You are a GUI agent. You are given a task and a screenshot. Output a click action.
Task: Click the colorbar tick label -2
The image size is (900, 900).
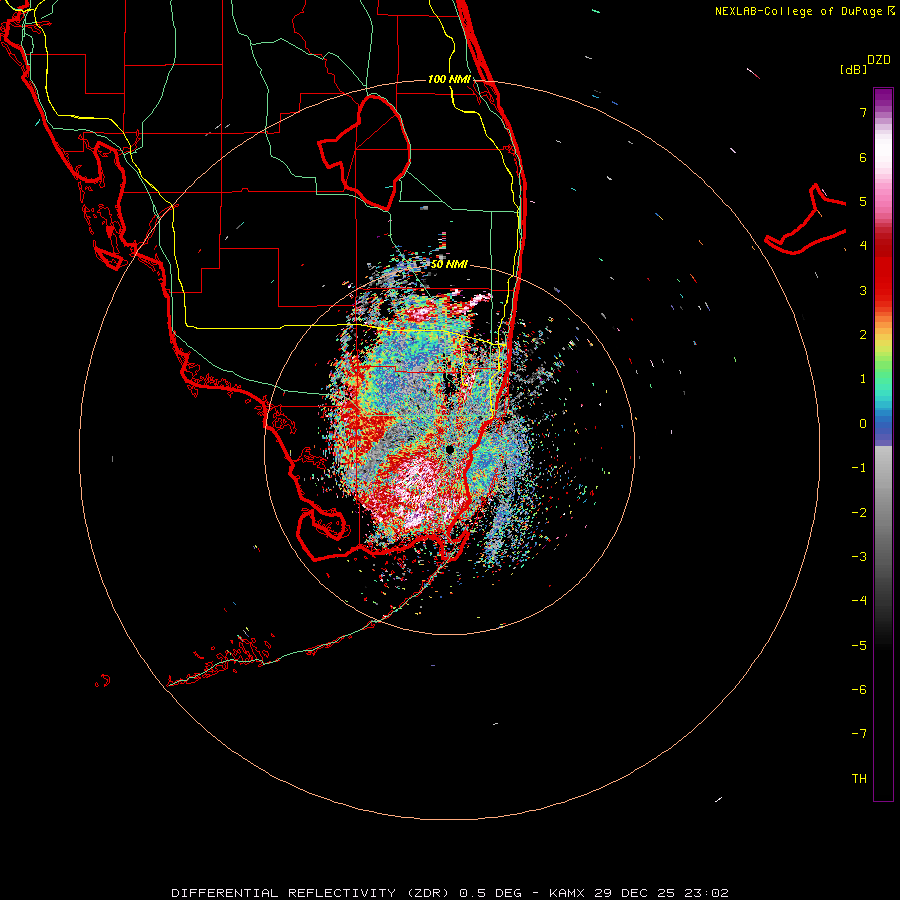pos(859,513)
